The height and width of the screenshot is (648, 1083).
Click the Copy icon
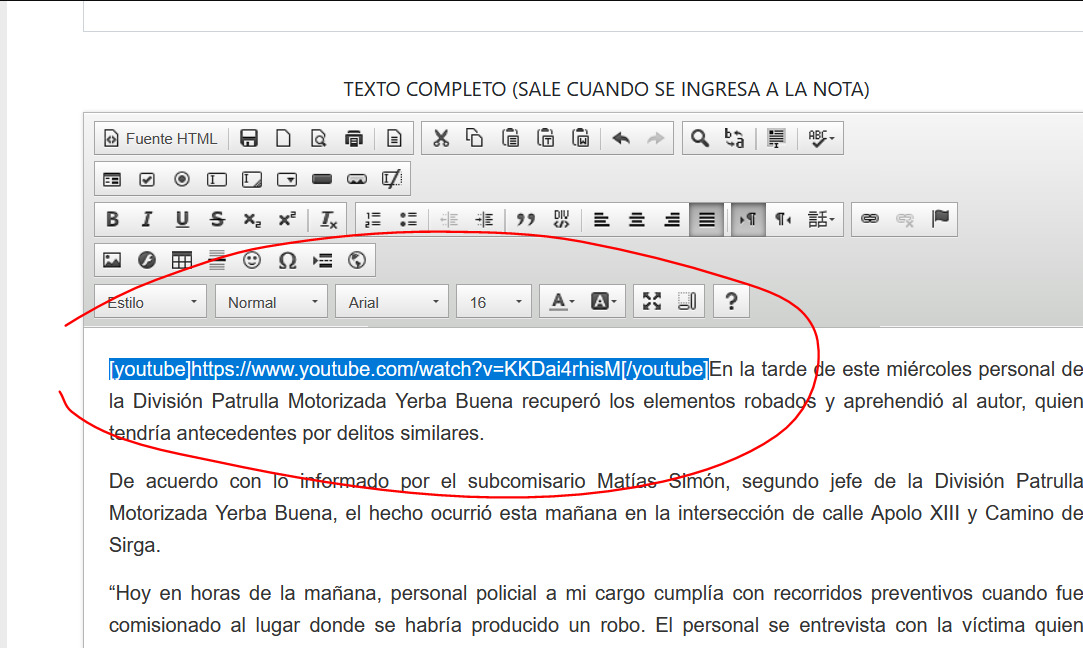[x=475, y=138]
